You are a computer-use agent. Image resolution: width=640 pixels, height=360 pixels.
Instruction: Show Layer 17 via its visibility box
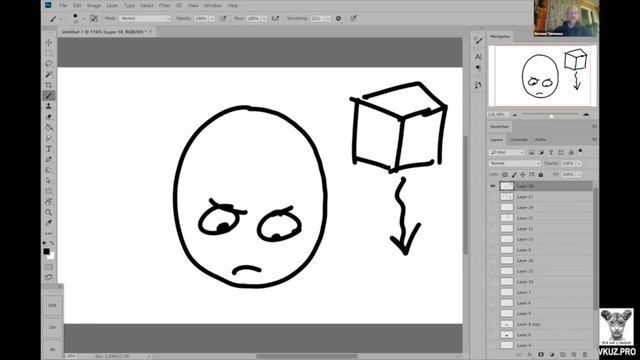click(493, 197)
